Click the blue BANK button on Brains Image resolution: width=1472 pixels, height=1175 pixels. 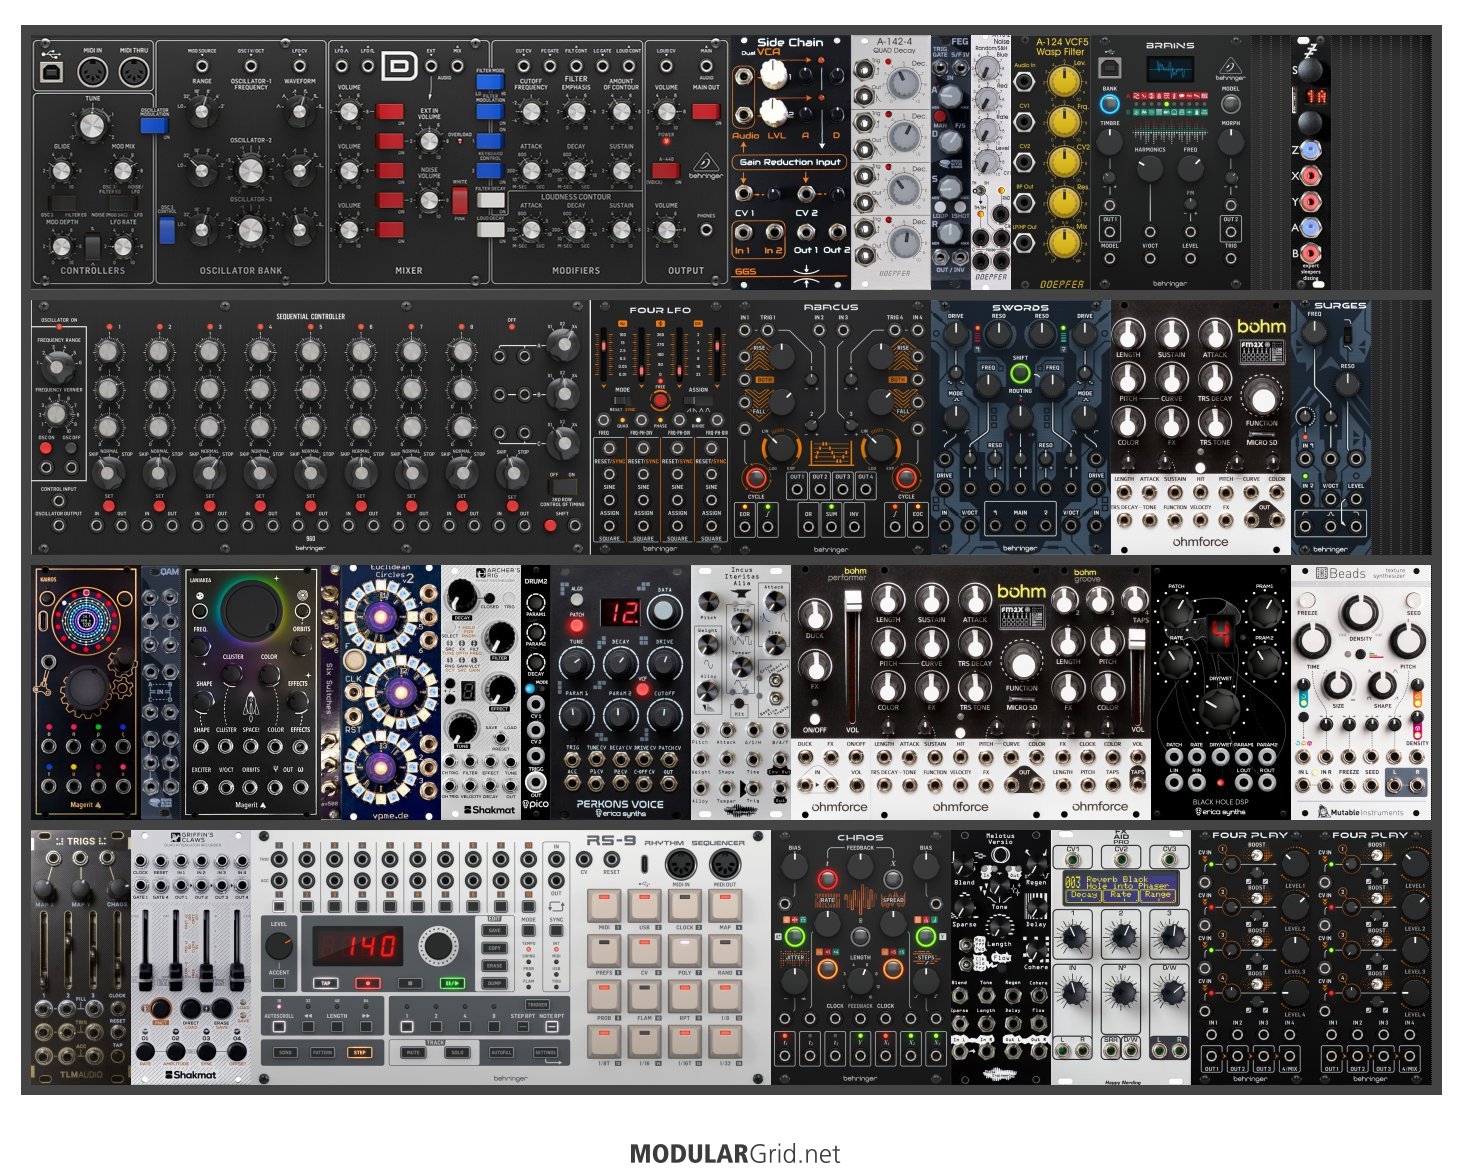[x=1110, y=104]
